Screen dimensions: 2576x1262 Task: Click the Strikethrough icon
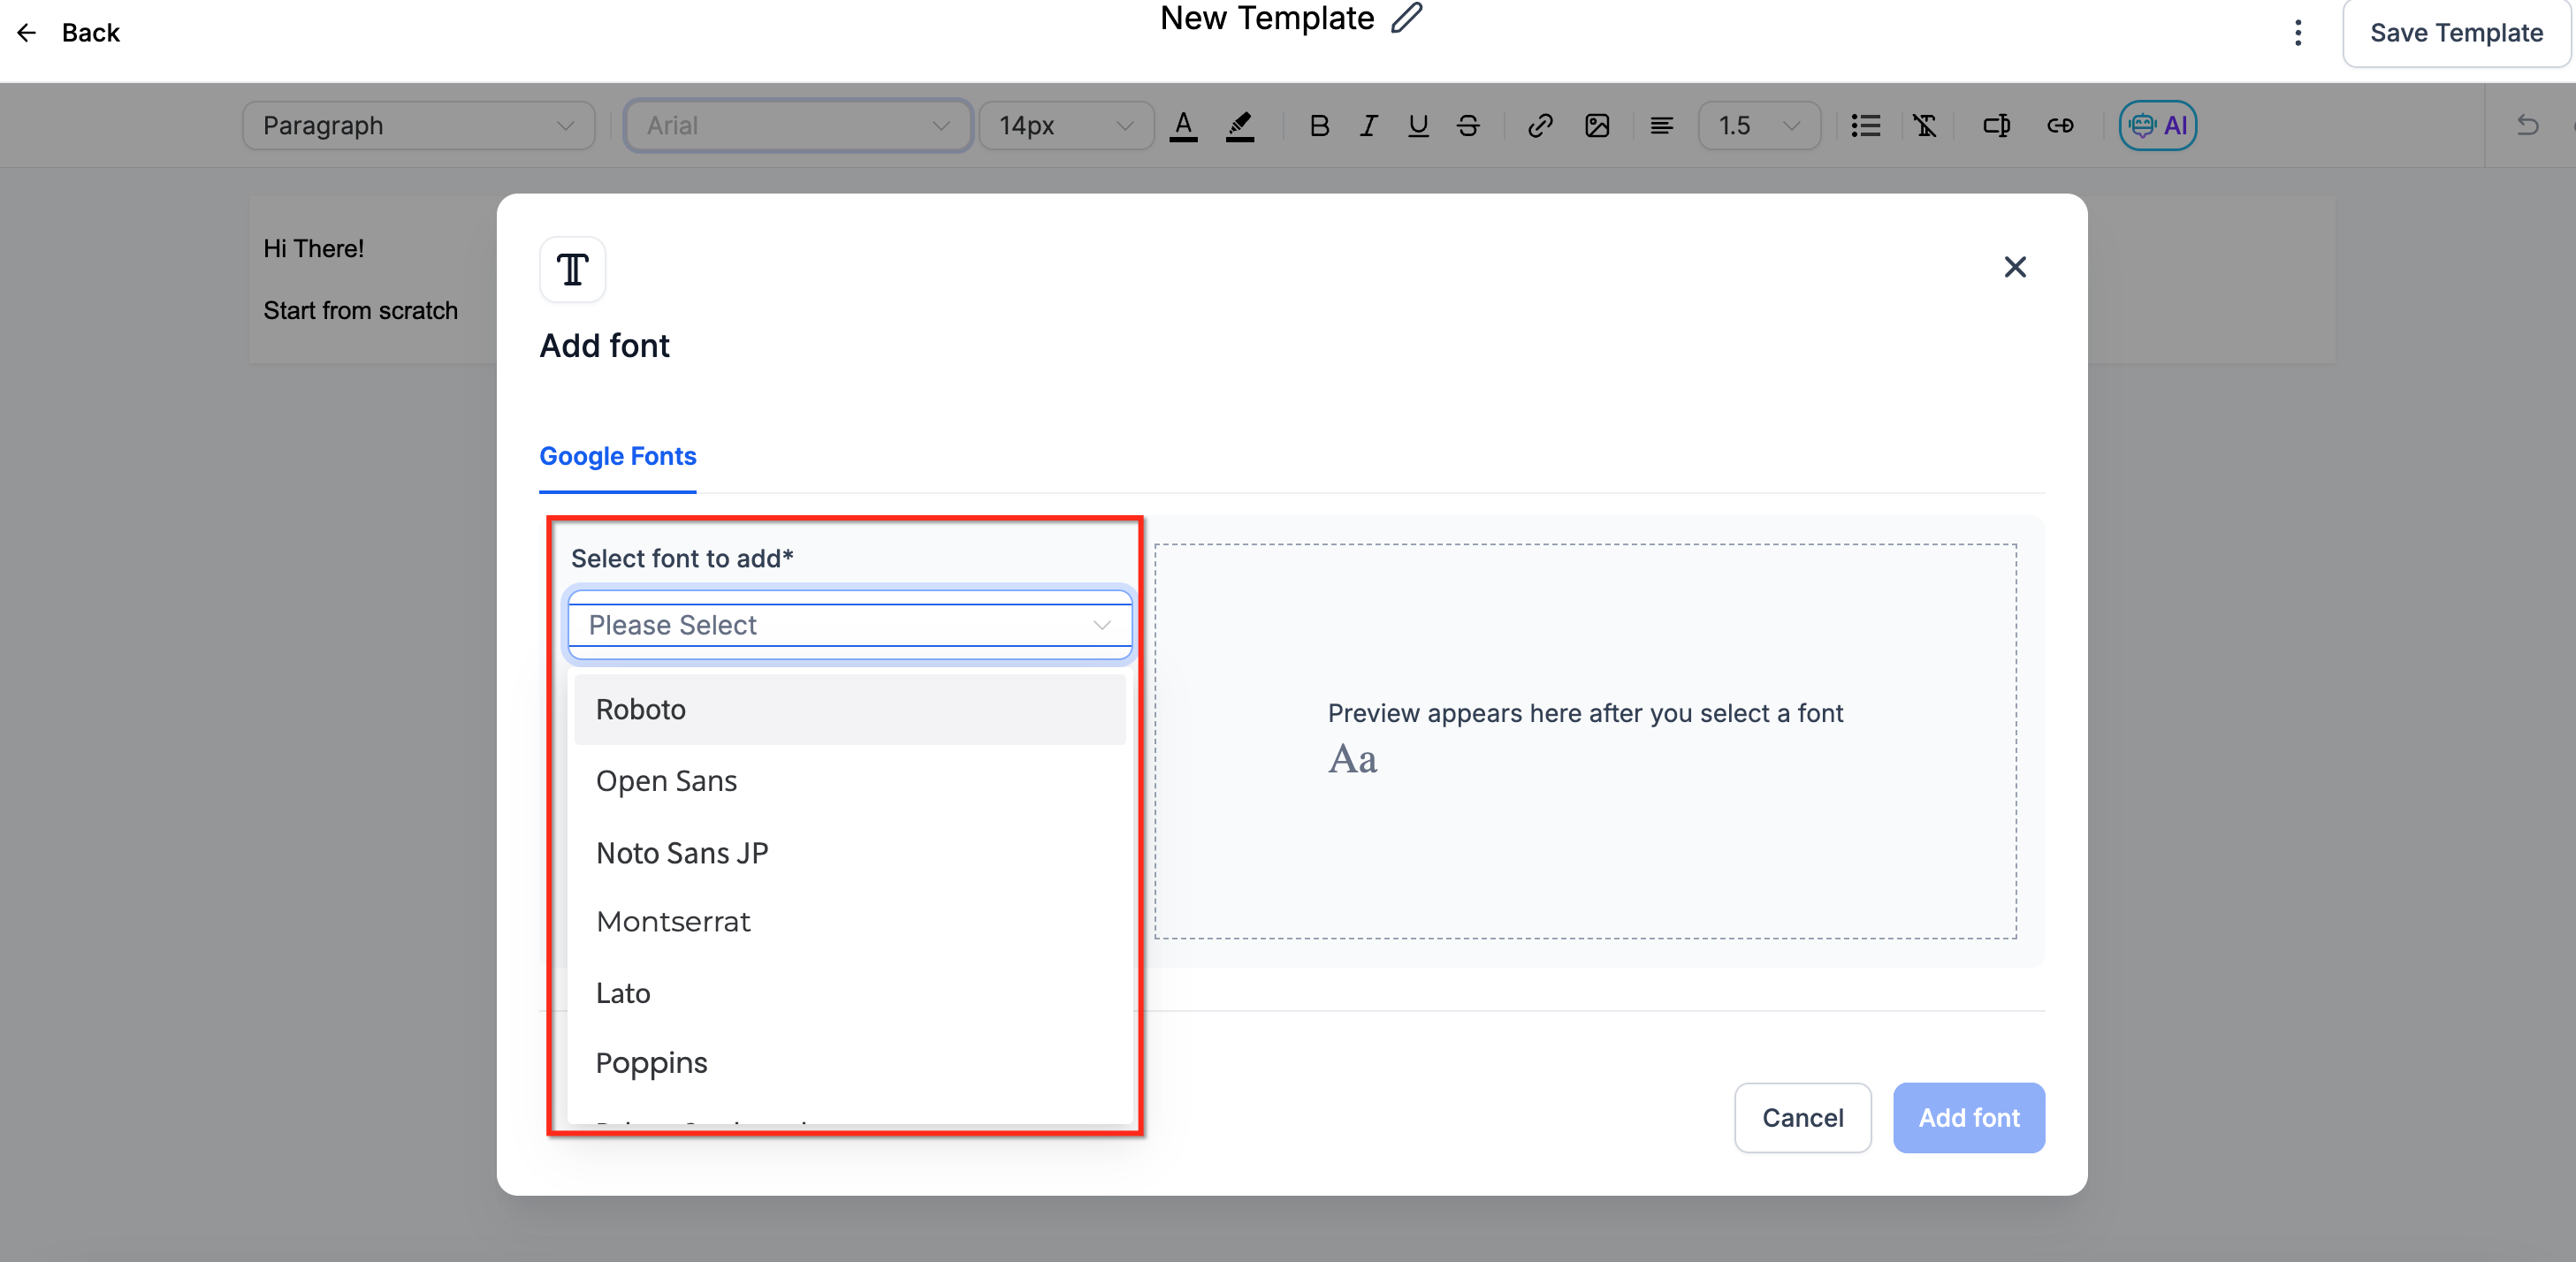click(1467, 126)
